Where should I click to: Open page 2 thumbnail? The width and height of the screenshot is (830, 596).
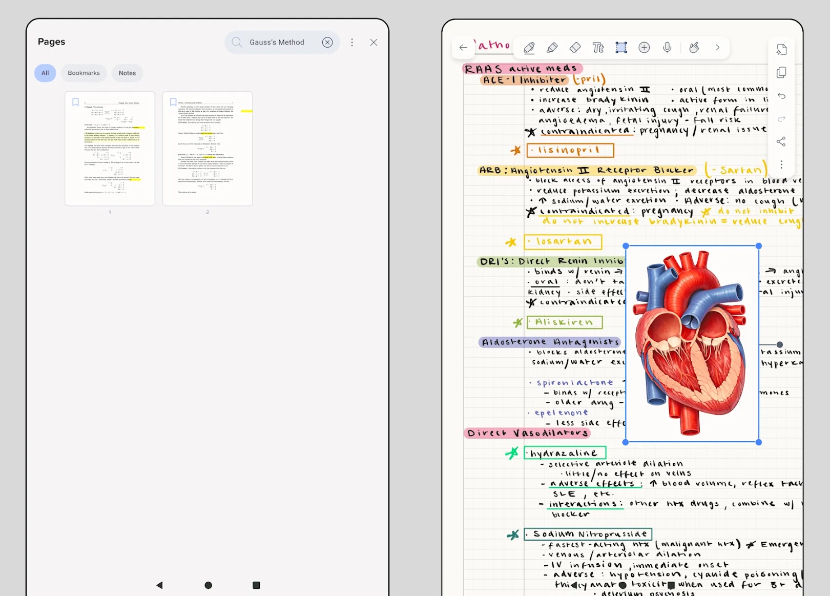coord(208,148)
